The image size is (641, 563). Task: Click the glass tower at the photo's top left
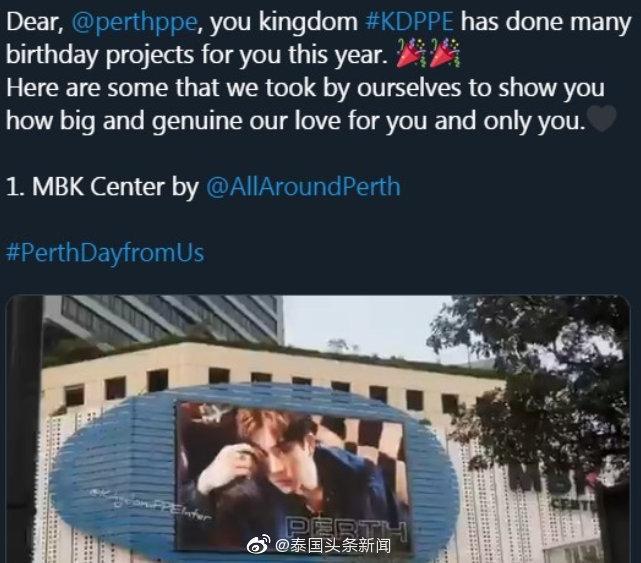[164, 323]
